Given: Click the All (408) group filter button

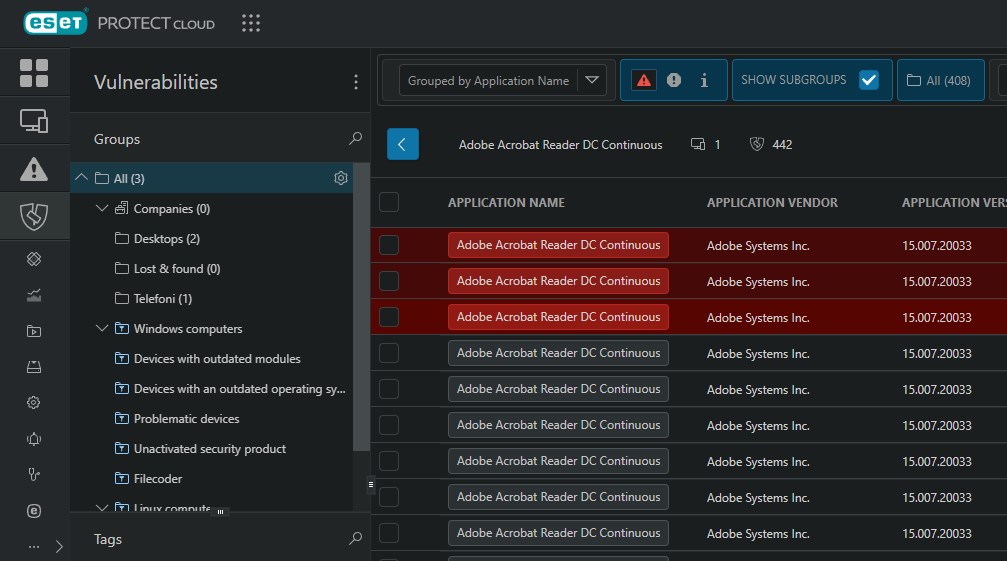Looking at the screenshot, I should click(x=939, y=80).
